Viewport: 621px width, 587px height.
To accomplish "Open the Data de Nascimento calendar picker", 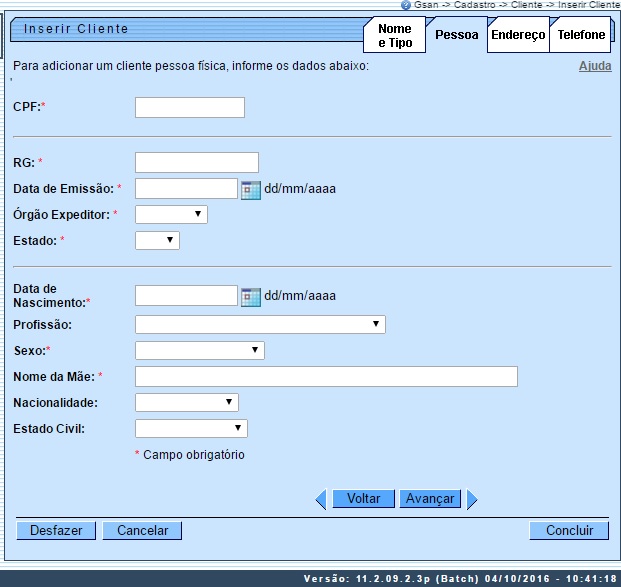I will tap(251, 297).
